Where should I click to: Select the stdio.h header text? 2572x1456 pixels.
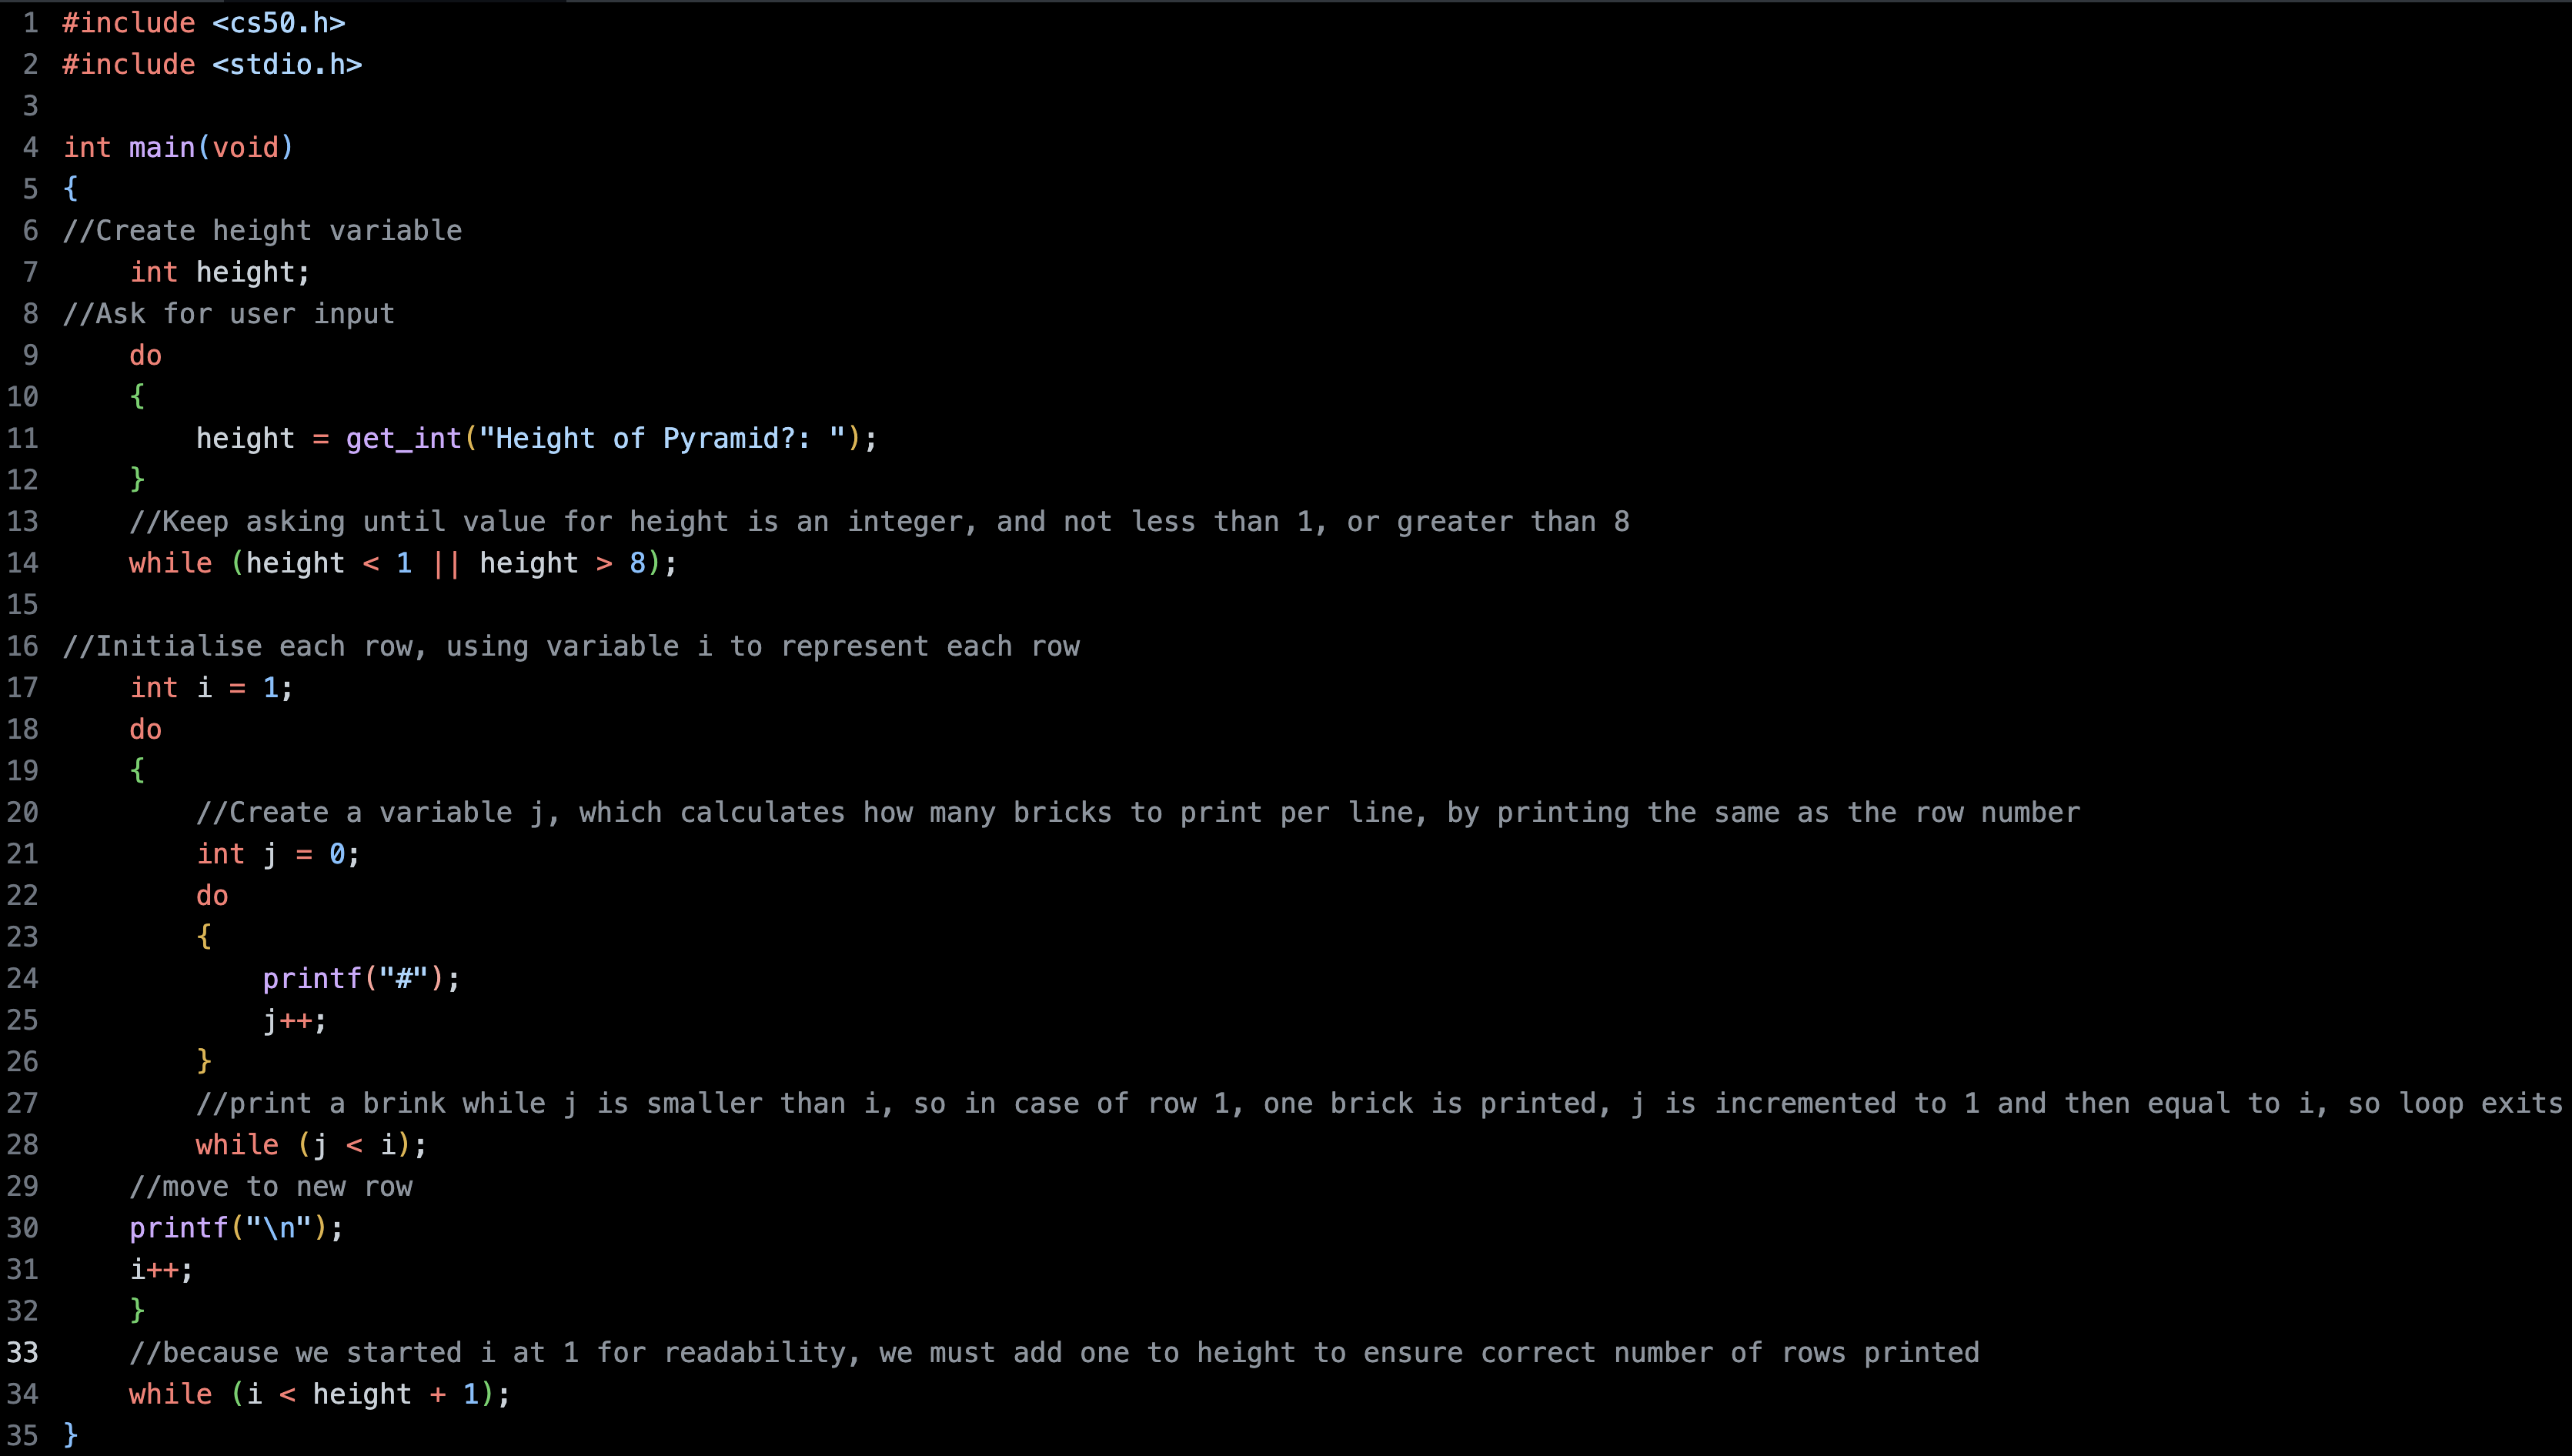[x=287, y=65]
